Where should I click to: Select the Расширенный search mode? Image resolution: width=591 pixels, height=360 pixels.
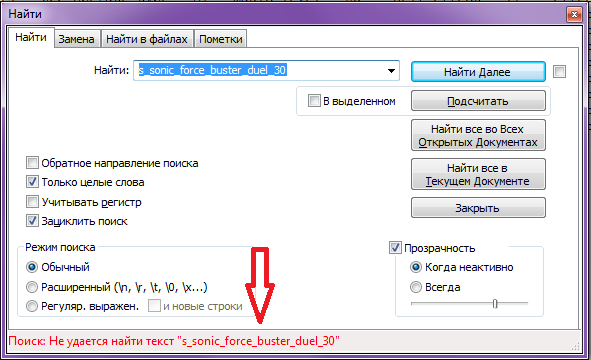pyautogui.click(x=32, y=287)
